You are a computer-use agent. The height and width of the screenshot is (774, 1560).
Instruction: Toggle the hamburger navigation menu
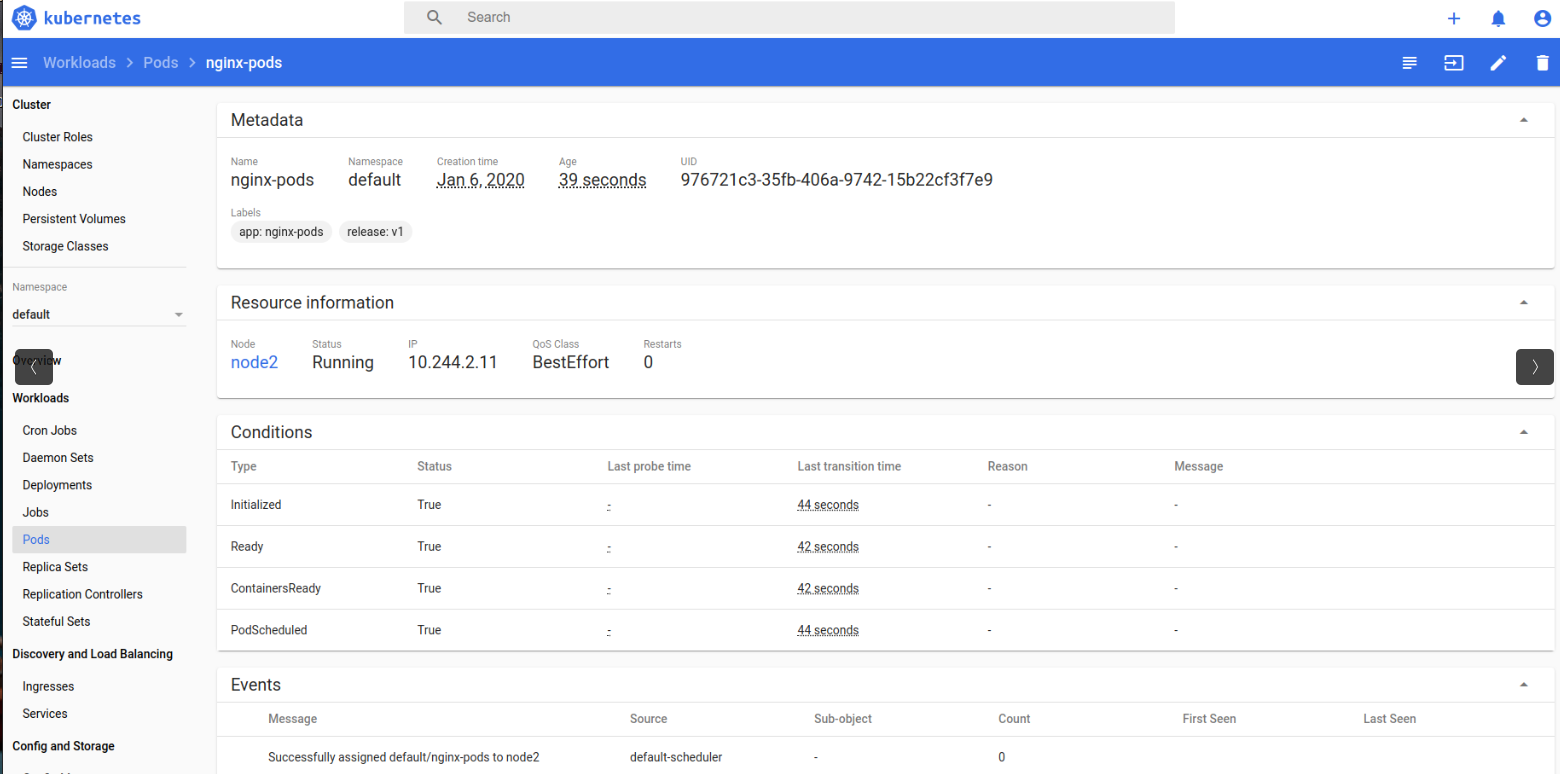point(19,63)
